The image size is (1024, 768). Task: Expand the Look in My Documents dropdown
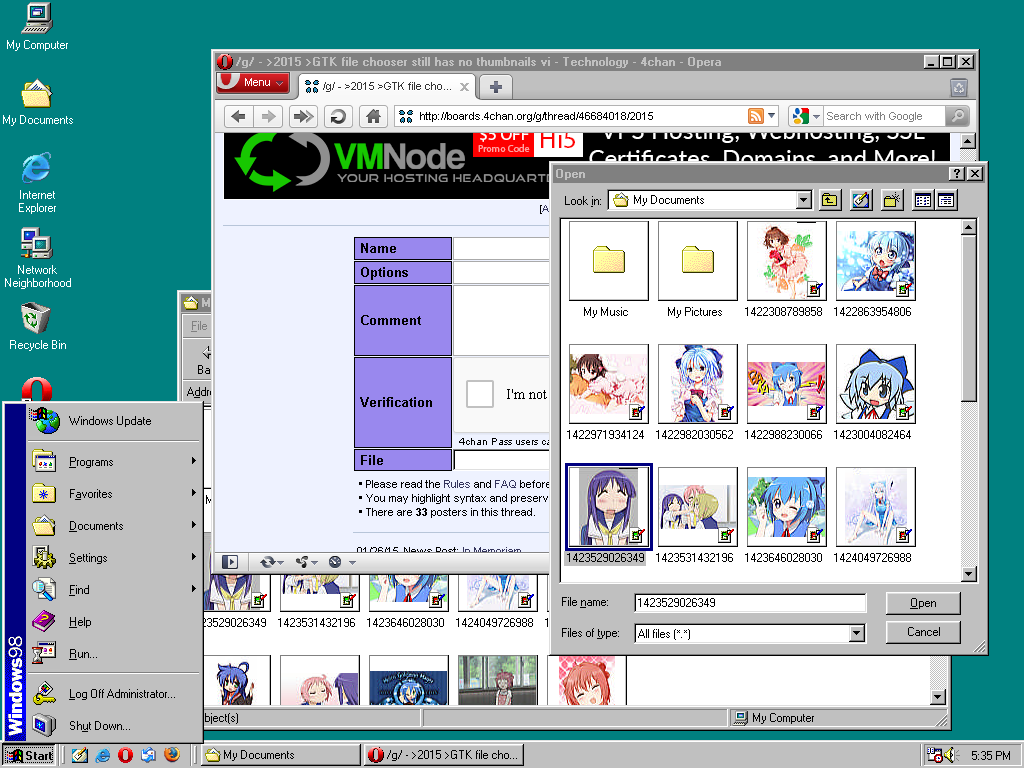tap(804, 200)
